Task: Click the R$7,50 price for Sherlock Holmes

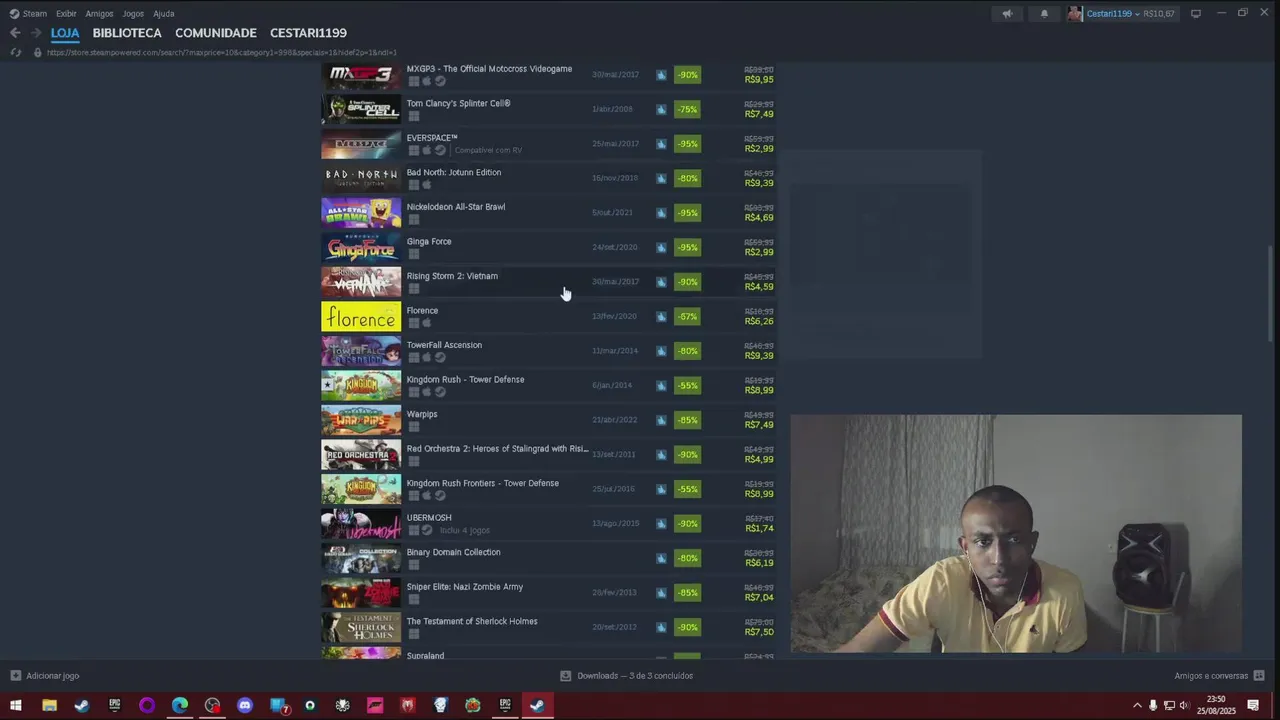Action: point(759,632)
